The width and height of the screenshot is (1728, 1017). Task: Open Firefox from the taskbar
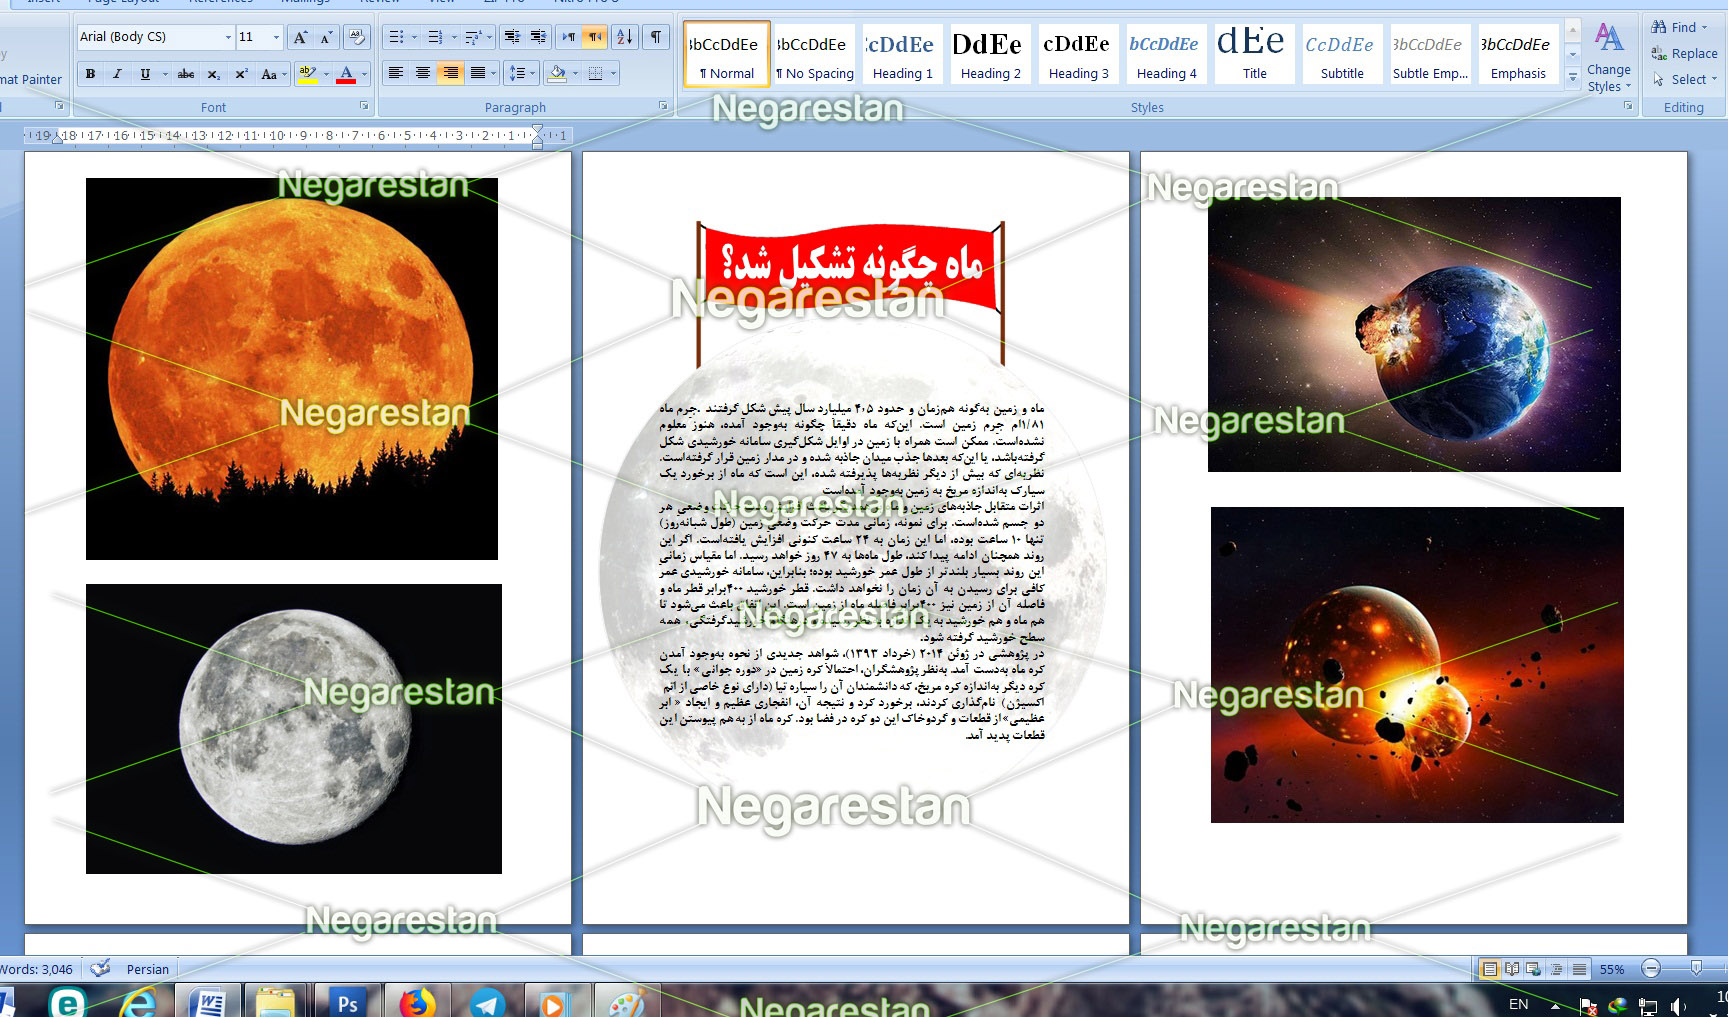pos(417,1001)
